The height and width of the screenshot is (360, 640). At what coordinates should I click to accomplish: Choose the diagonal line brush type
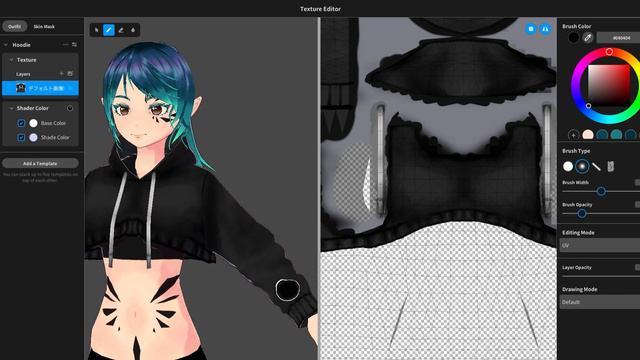click(x=596, y=166)
